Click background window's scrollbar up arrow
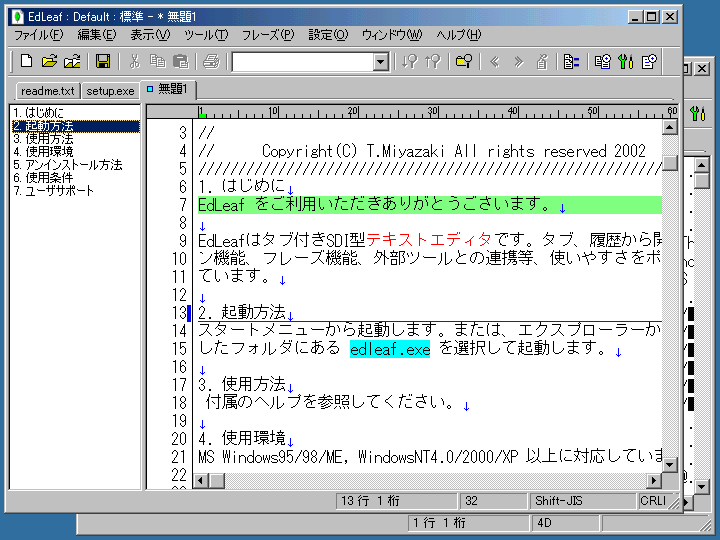 [x=702, y=165]
